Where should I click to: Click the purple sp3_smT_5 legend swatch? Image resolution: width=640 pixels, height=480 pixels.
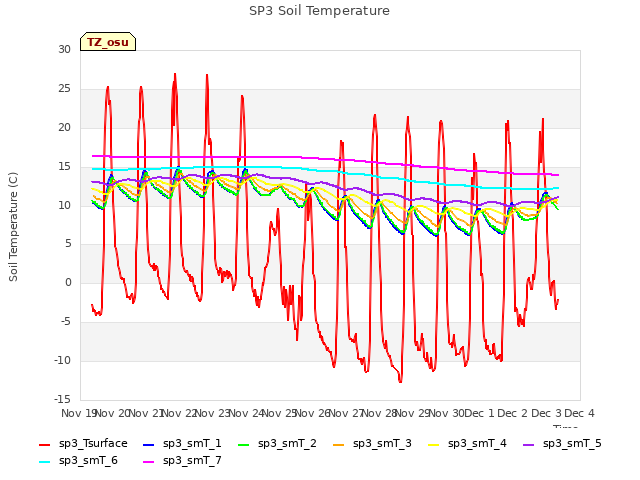coord(529,444)
